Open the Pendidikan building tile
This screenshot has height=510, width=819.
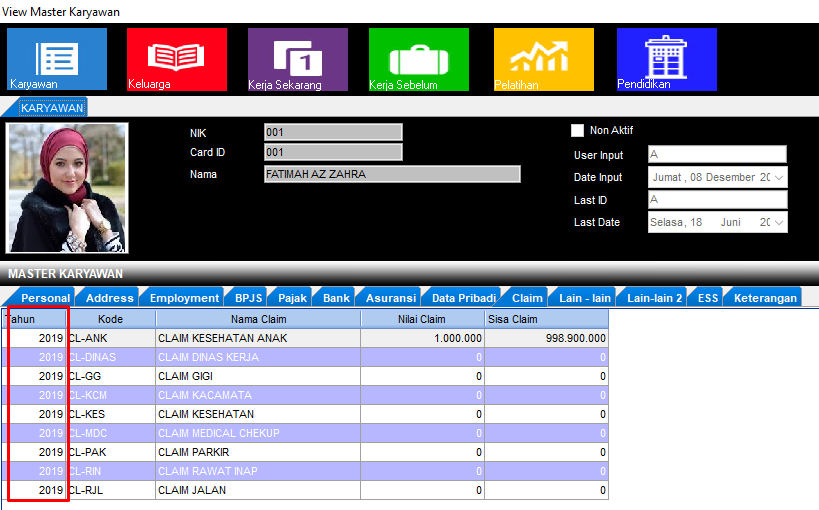tap(666, 59)
